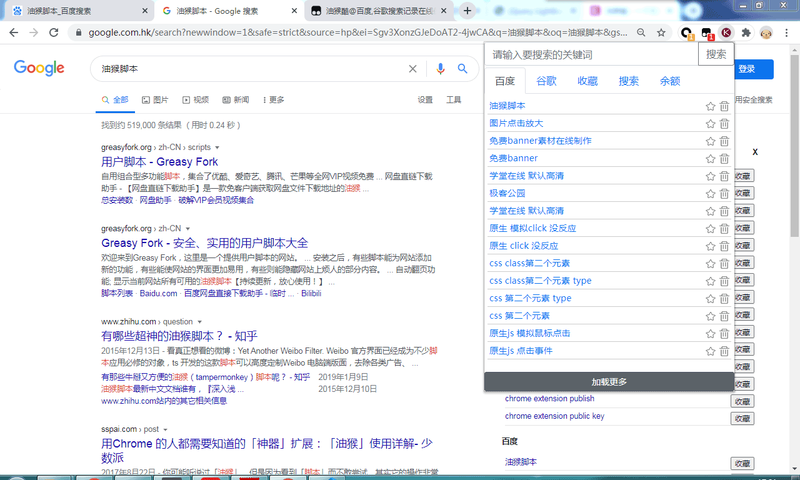
Task: Open the 用户脚本 - Greasy Fork result
Action: coord(160,162)
